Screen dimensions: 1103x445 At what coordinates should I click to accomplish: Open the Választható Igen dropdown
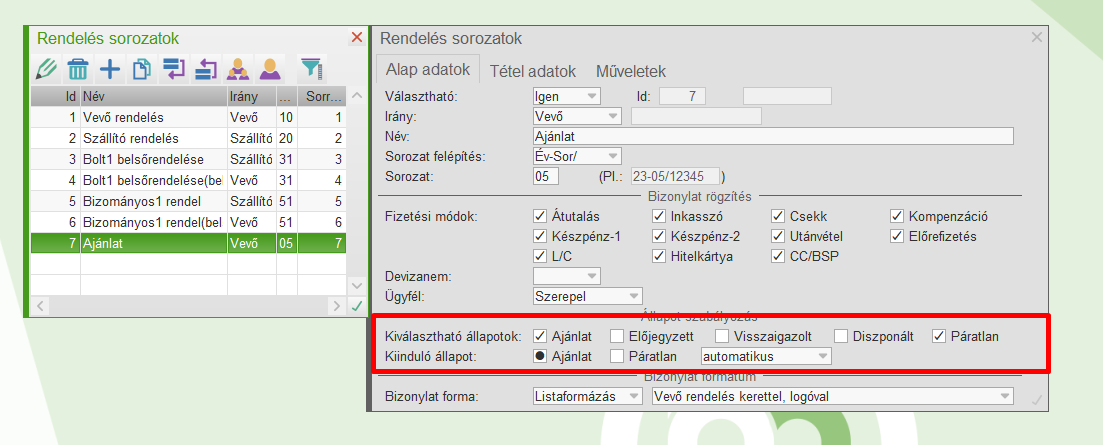pyautogui.click(x=567, y=96)
